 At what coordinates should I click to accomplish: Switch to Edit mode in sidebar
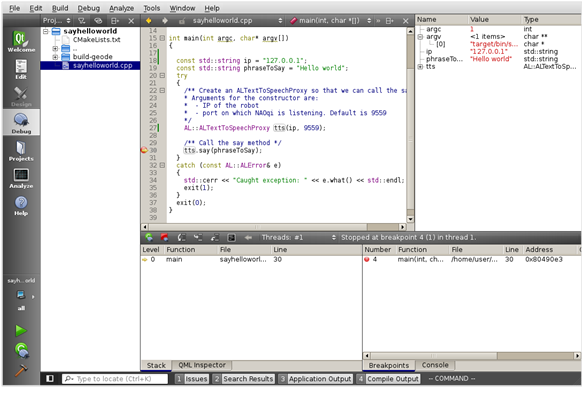21,69
